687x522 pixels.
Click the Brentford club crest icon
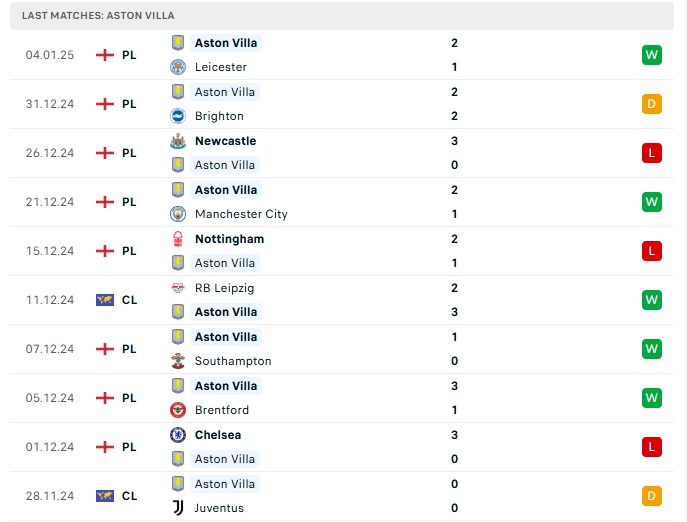point(178,410)
